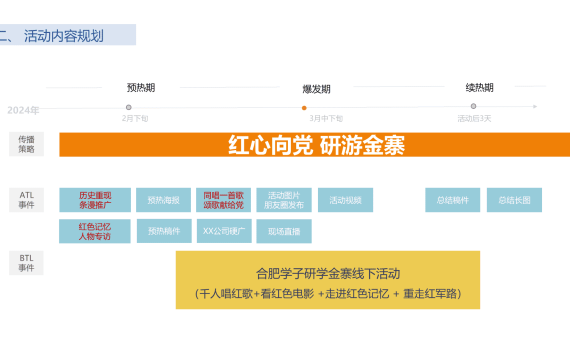Screen dimensions: 570x360
Task: Click the BTL事件 row label
Action: click(26, 263)
